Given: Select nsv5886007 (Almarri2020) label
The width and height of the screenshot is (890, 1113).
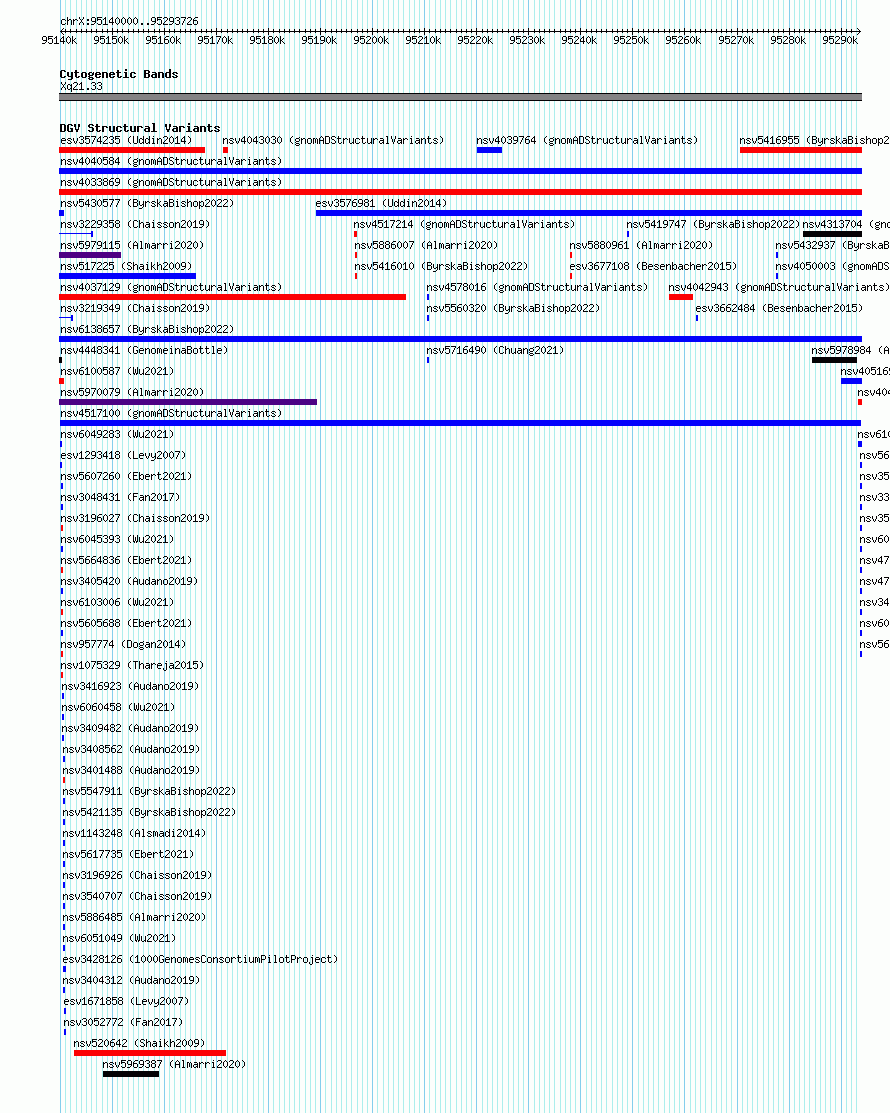Looking at the screenshot, I should (426, 245).
